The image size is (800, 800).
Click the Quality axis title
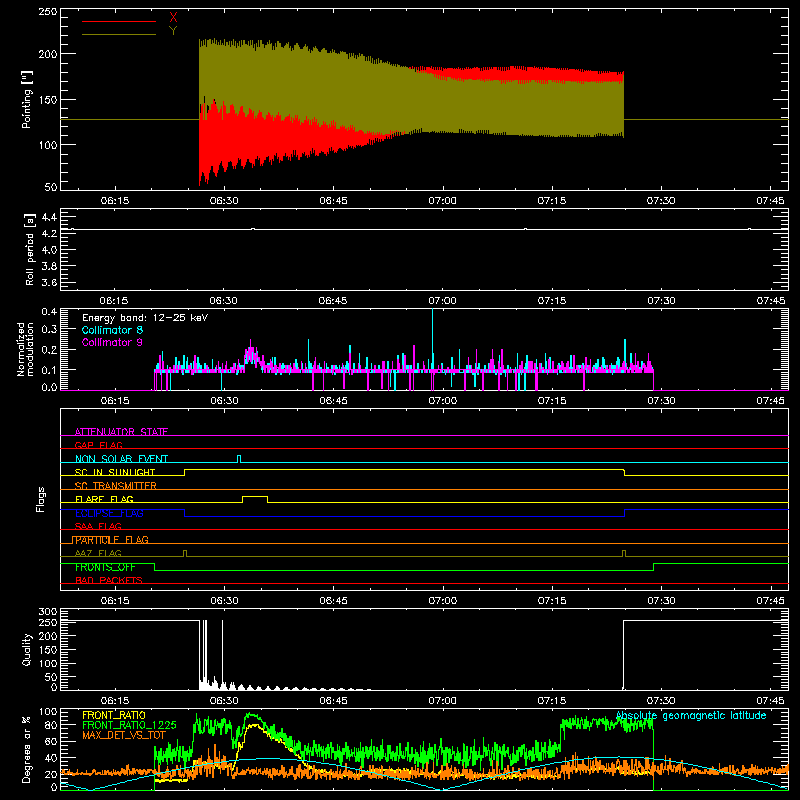(27, 649)
